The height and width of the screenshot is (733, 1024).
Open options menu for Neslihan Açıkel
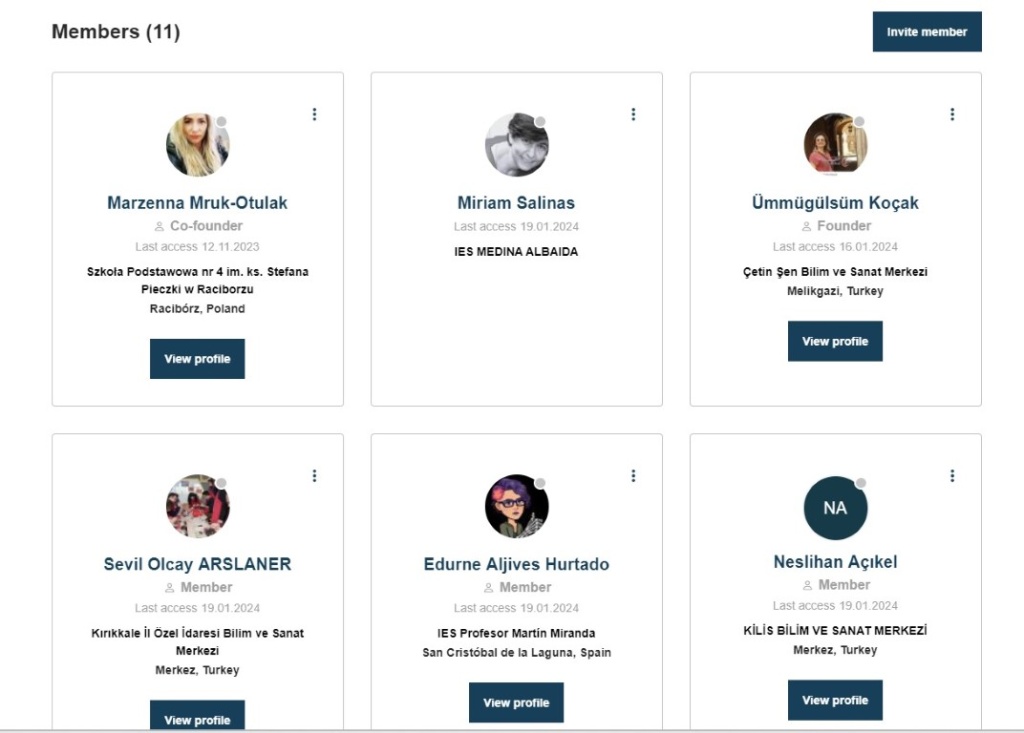pyautogui.click(x=952, y=476)
